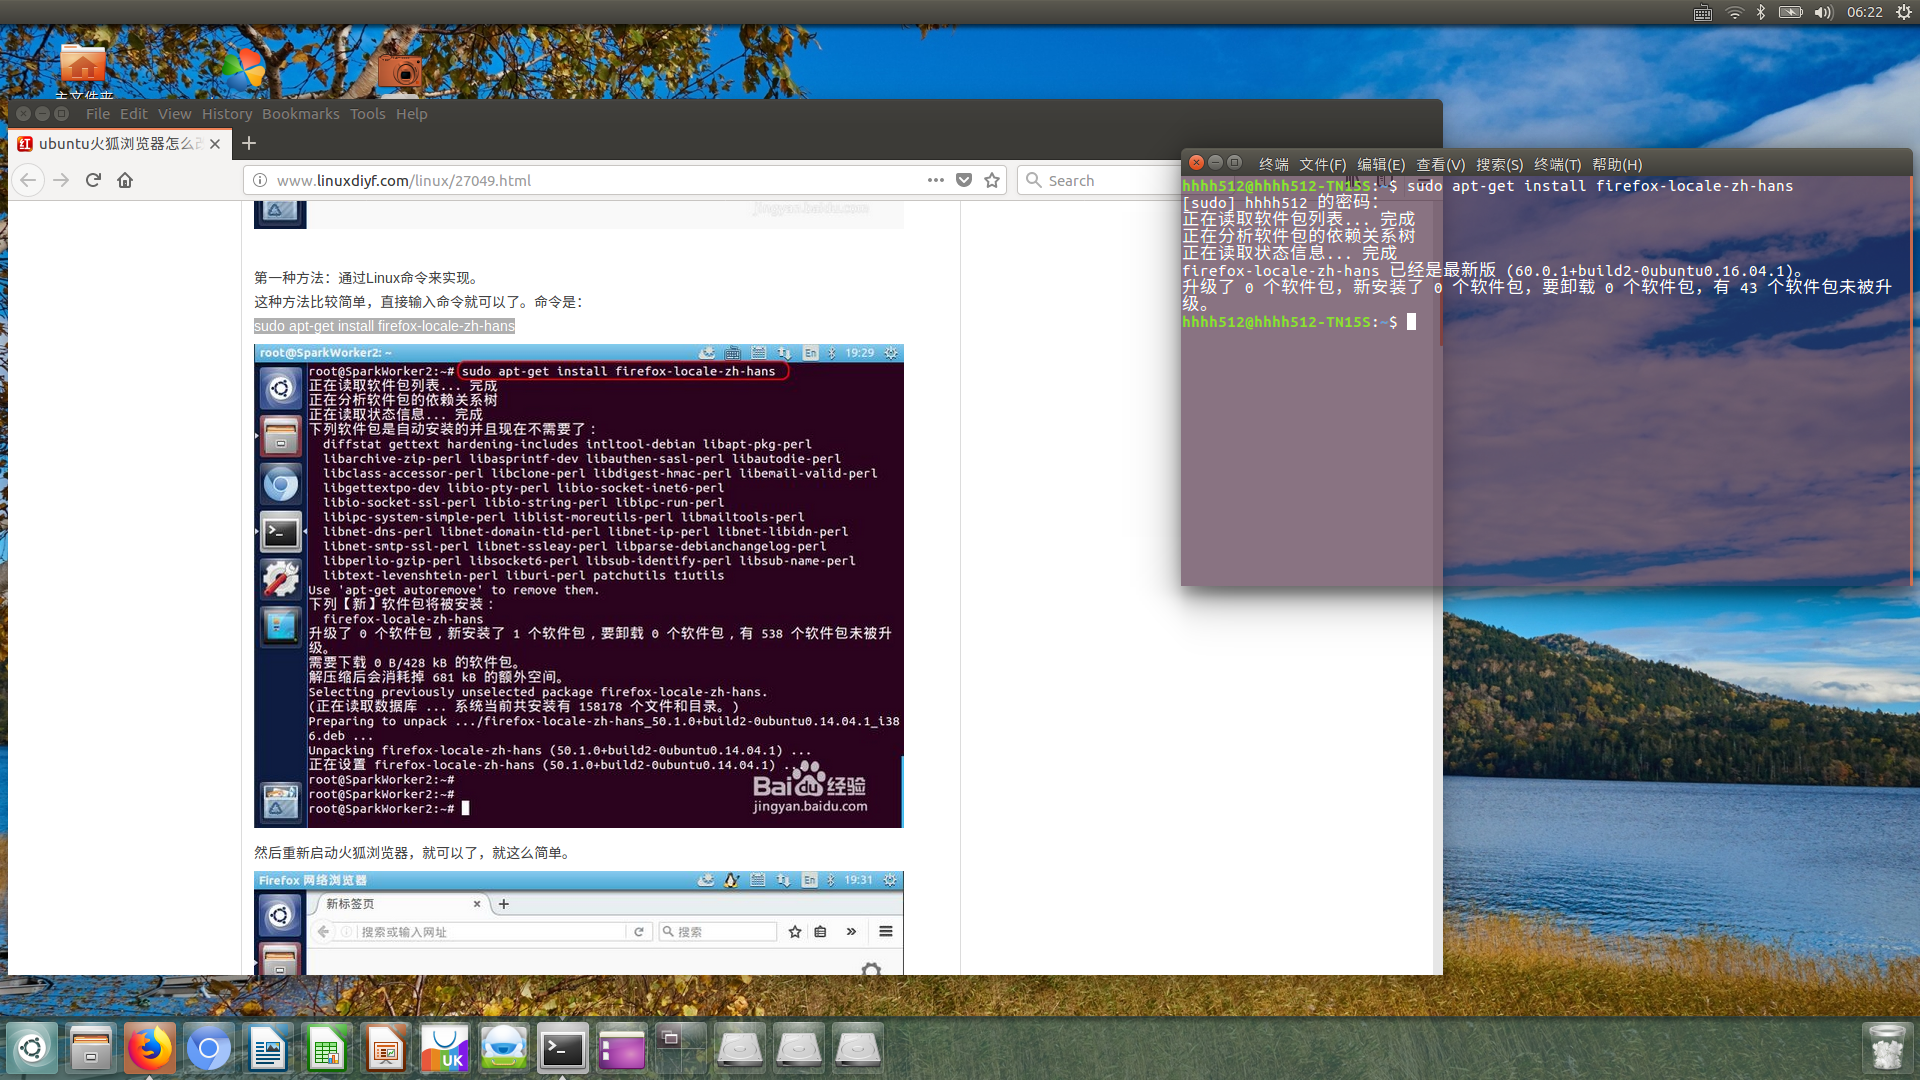This screenshot has width=1920, height=1080.
Task: Open Ubuntu Kylin software center icon
Action: tap(445, 1048)
